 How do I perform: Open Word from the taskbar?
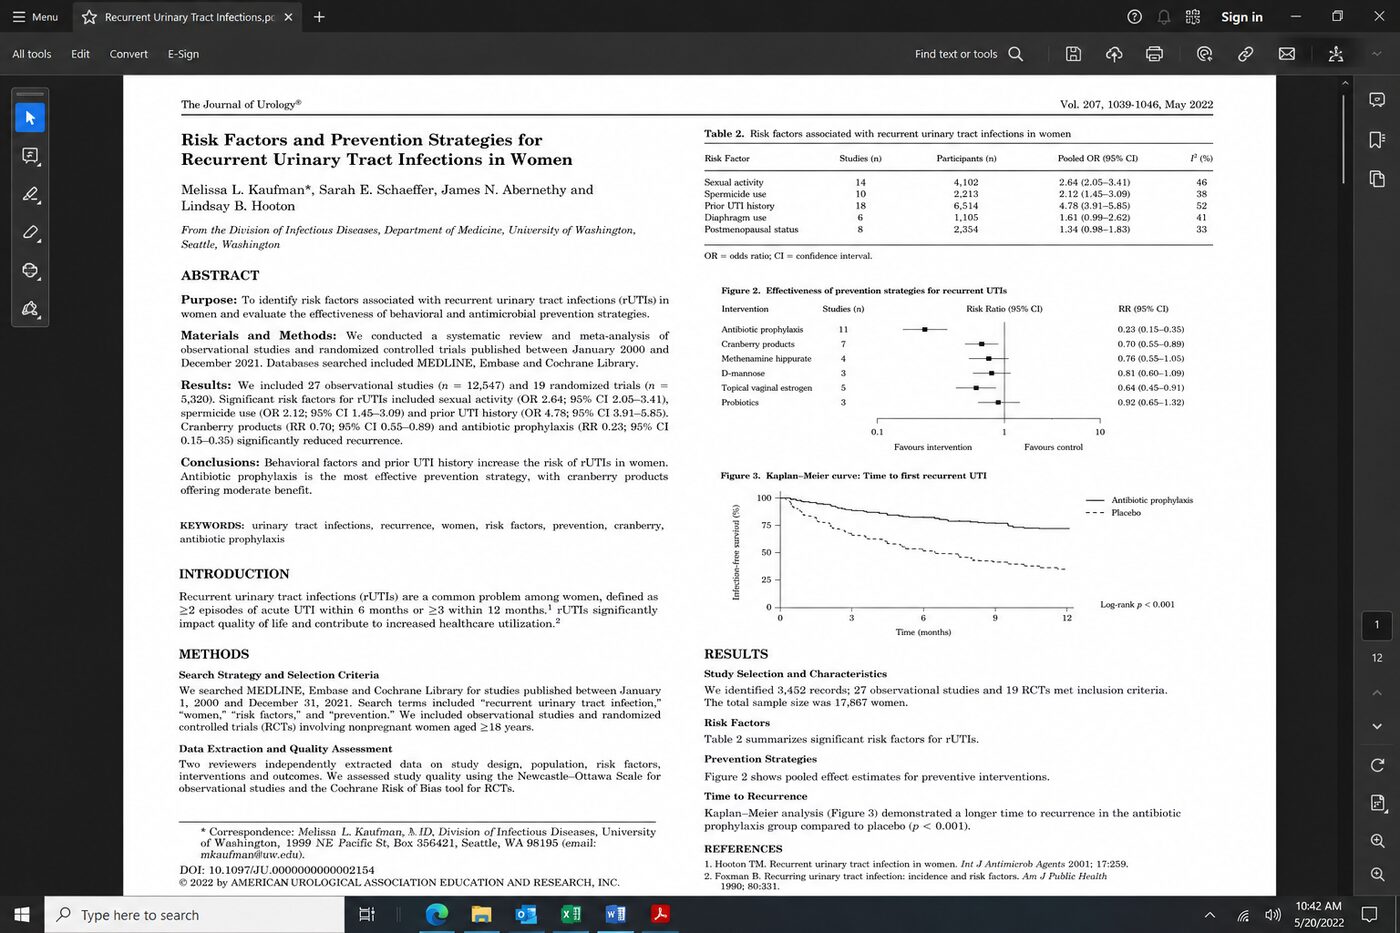(x=616, y=914)
